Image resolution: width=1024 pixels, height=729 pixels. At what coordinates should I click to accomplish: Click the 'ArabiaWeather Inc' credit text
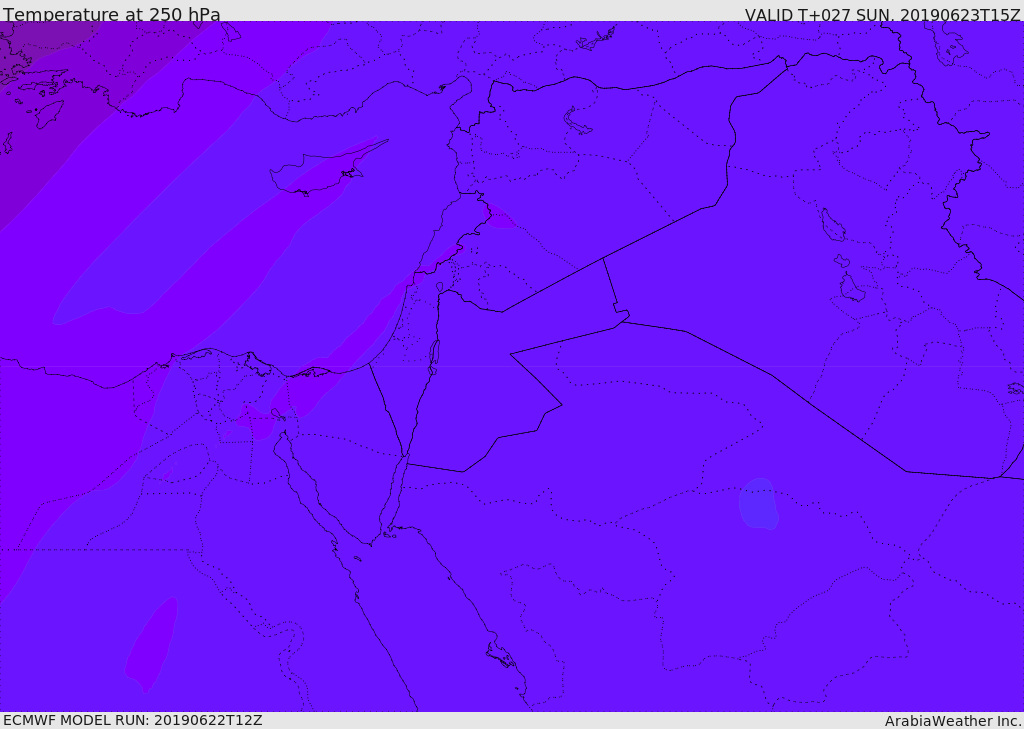(x=952, y=721)
